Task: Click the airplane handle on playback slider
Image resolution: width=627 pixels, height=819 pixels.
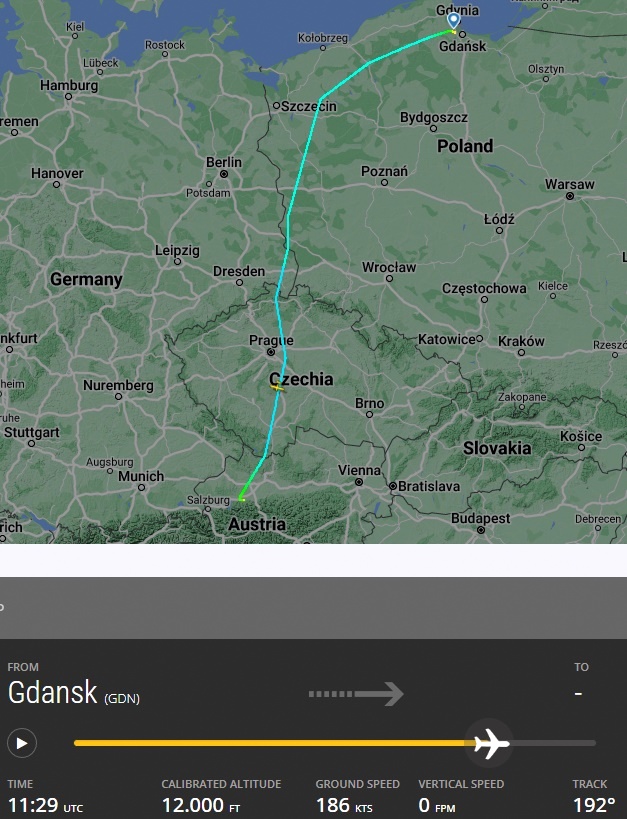Action: 490,743
